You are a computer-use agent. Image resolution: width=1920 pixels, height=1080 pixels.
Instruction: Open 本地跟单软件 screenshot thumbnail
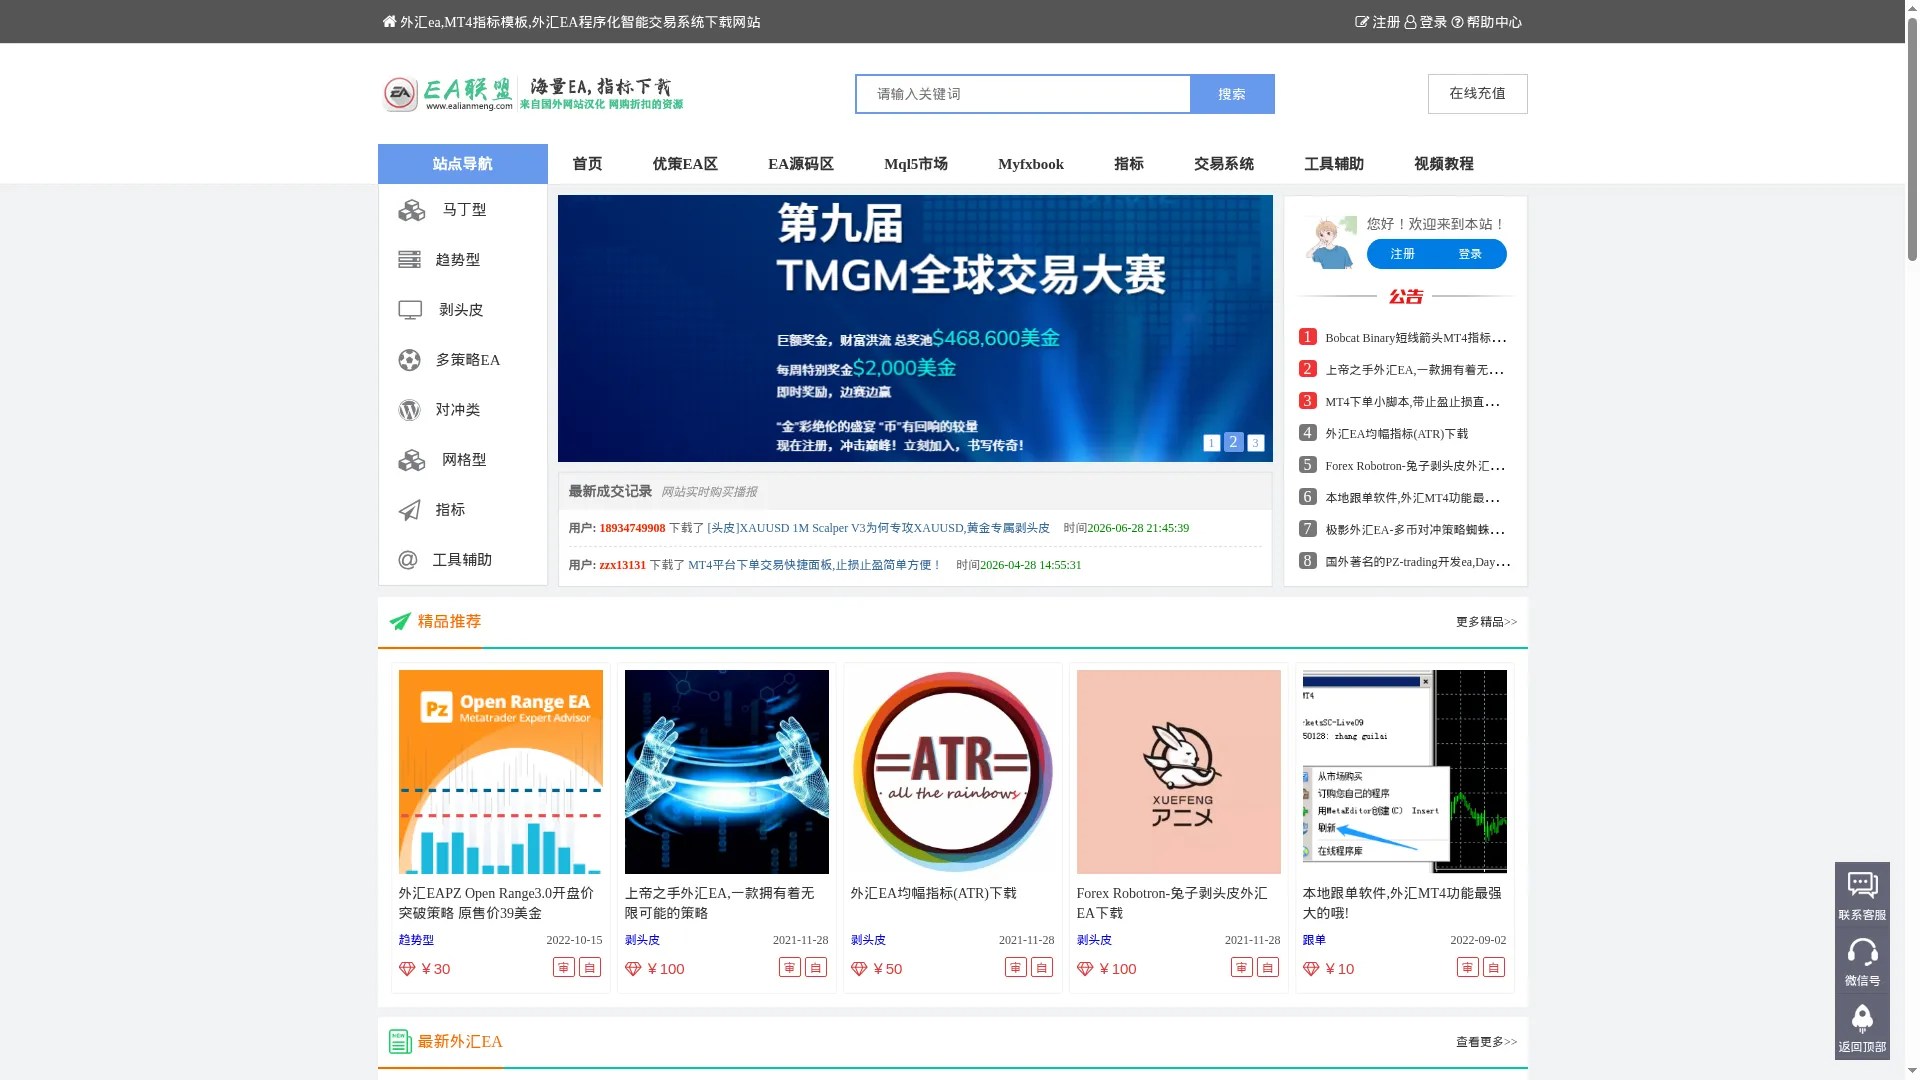(1405, 772)
